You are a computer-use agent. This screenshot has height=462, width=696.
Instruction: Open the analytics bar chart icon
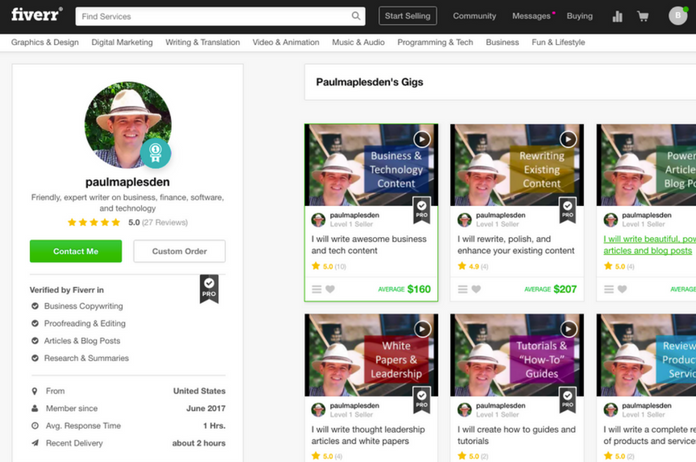click(x=617, y=16)
